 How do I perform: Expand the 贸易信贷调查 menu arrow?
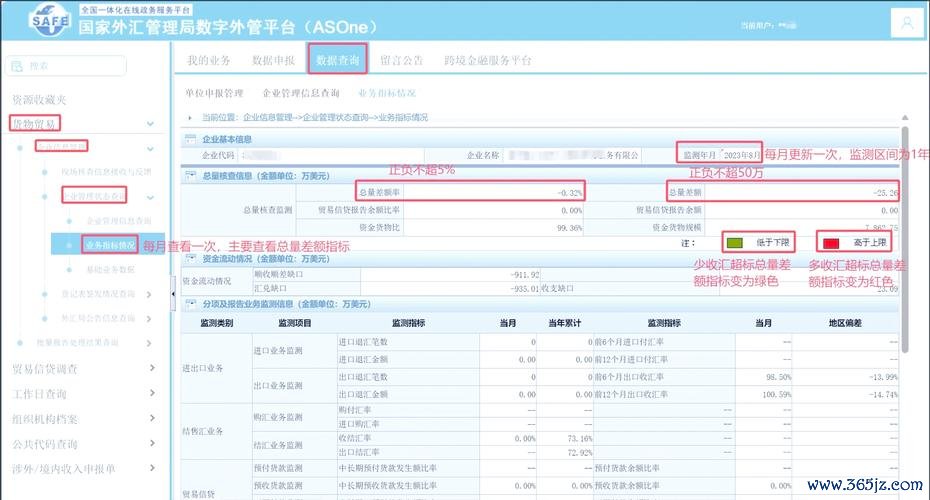point(152,368)
